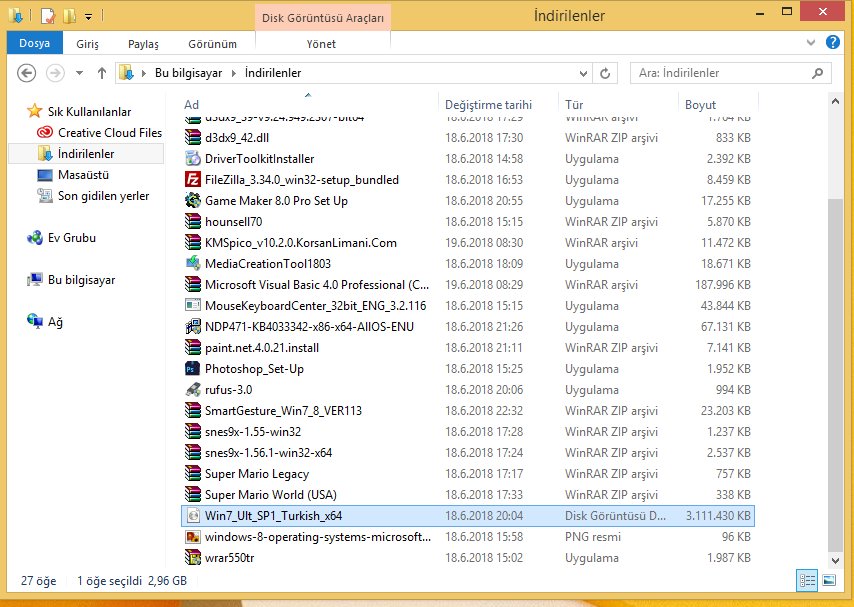The height and width of the screenshot is (607, 854).
Task: Switch to large thumbnails view button
Action: click(x=829, y=580)
